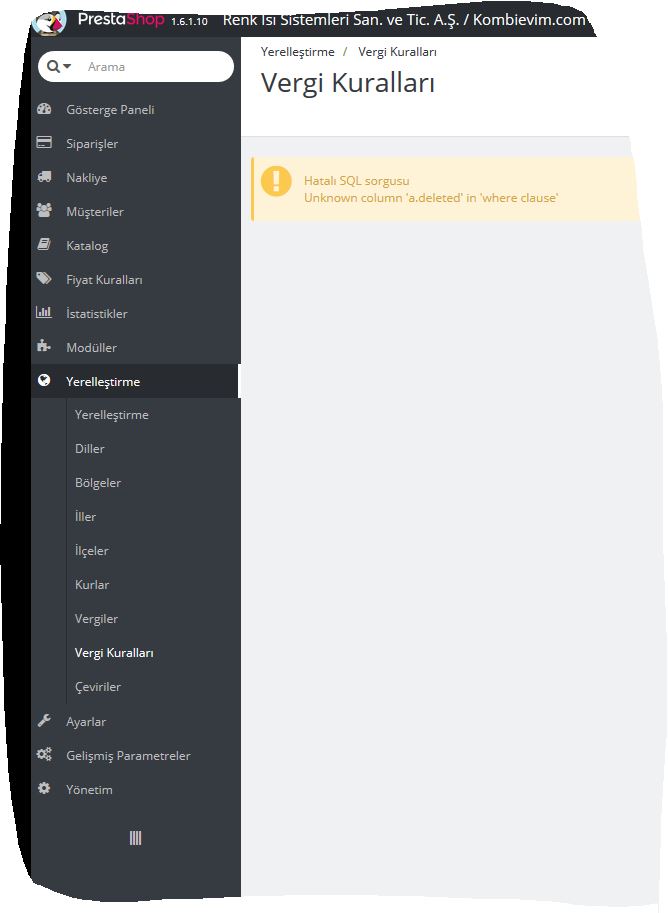Collapse the sidebar menu using bars icon
This screenshot has width=668, height=913.
tap(135, 838)
